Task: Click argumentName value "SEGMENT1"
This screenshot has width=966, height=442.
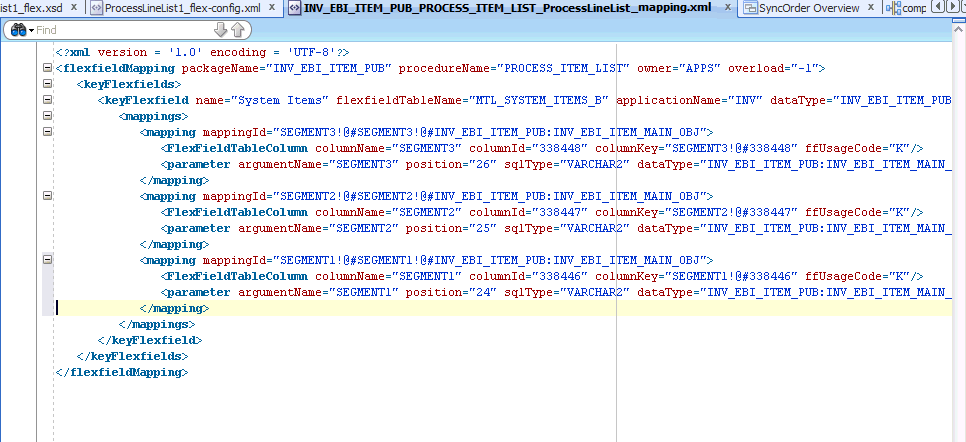Action: click(365, 293)
